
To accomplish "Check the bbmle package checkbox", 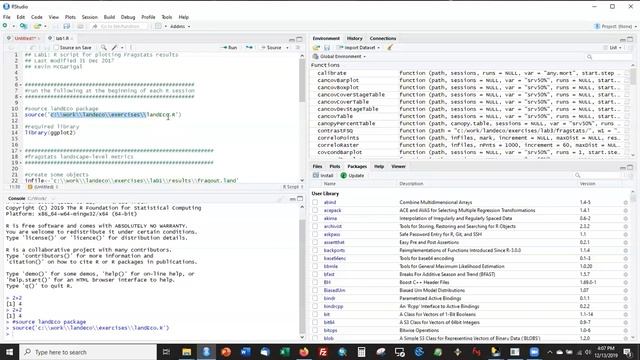I will (315, 267).
